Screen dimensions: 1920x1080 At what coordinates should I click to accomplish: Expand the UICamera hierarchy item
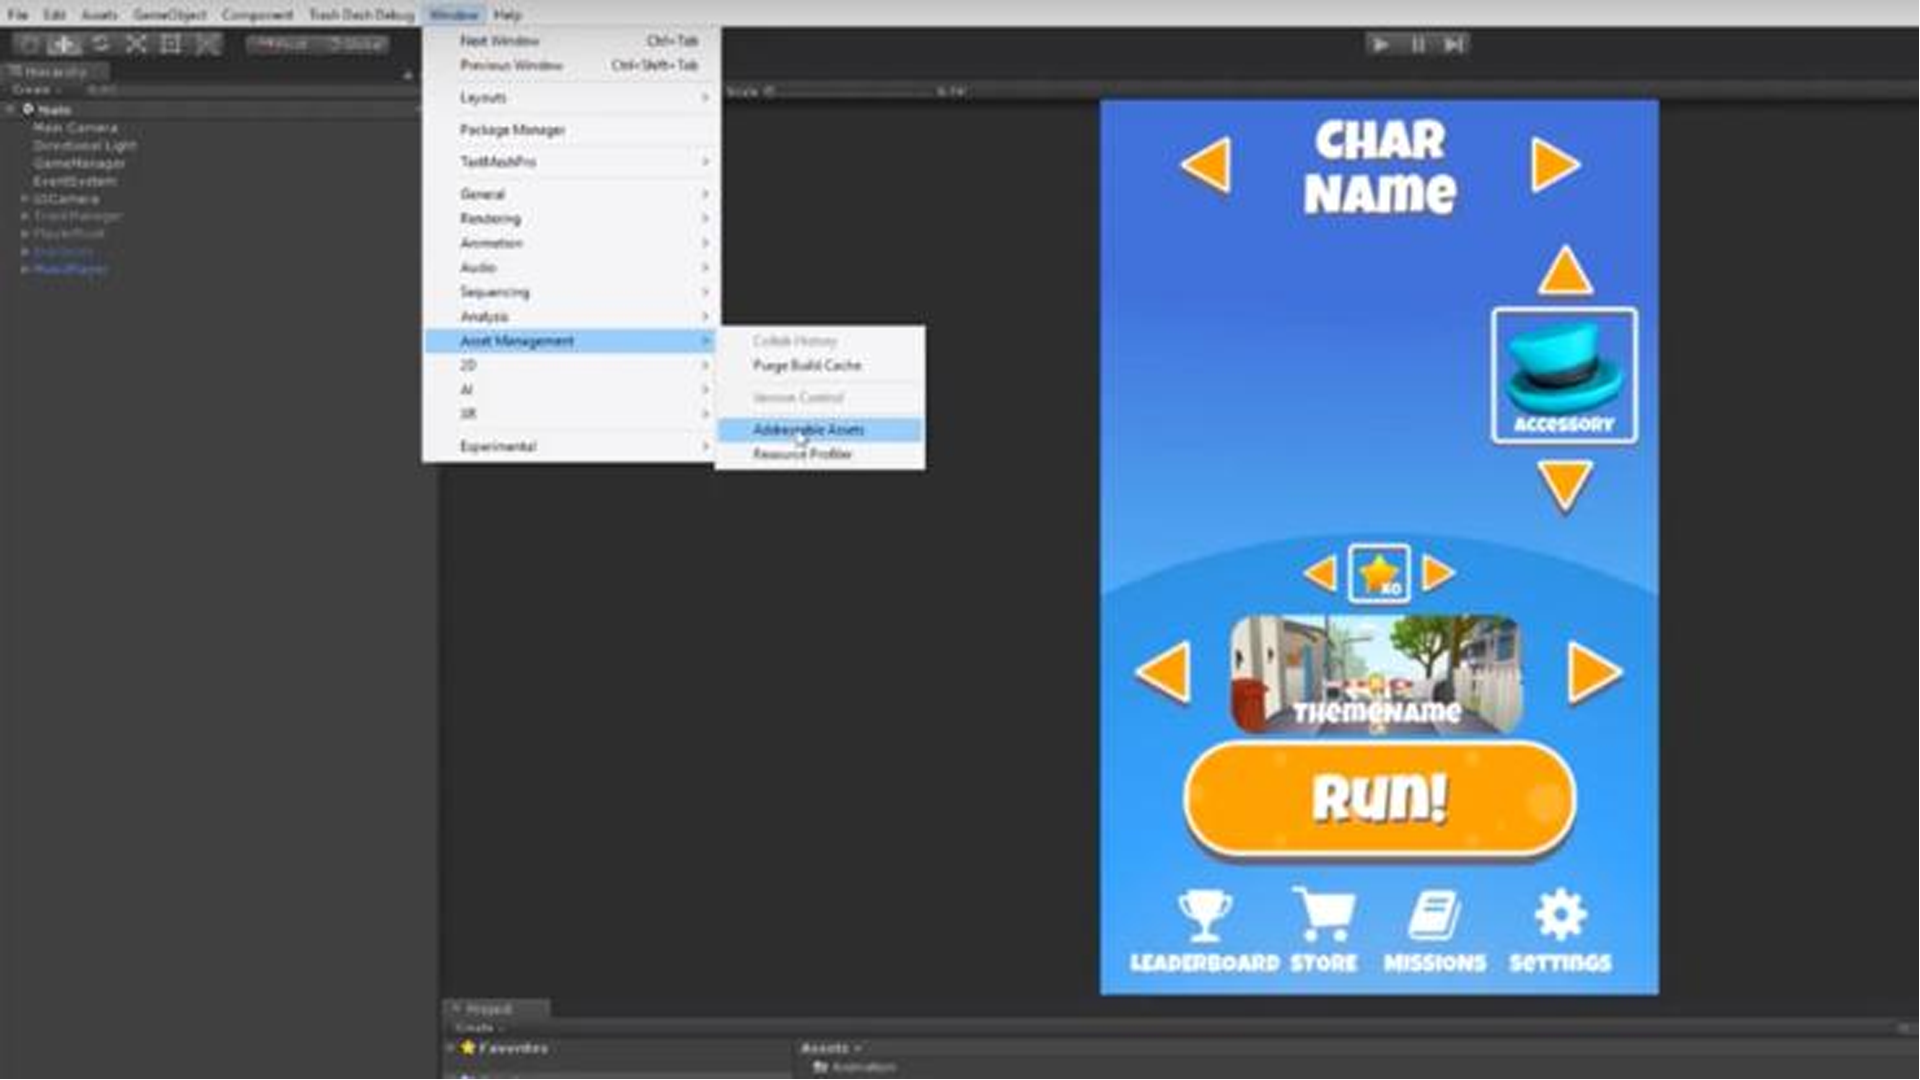(25, 199)
